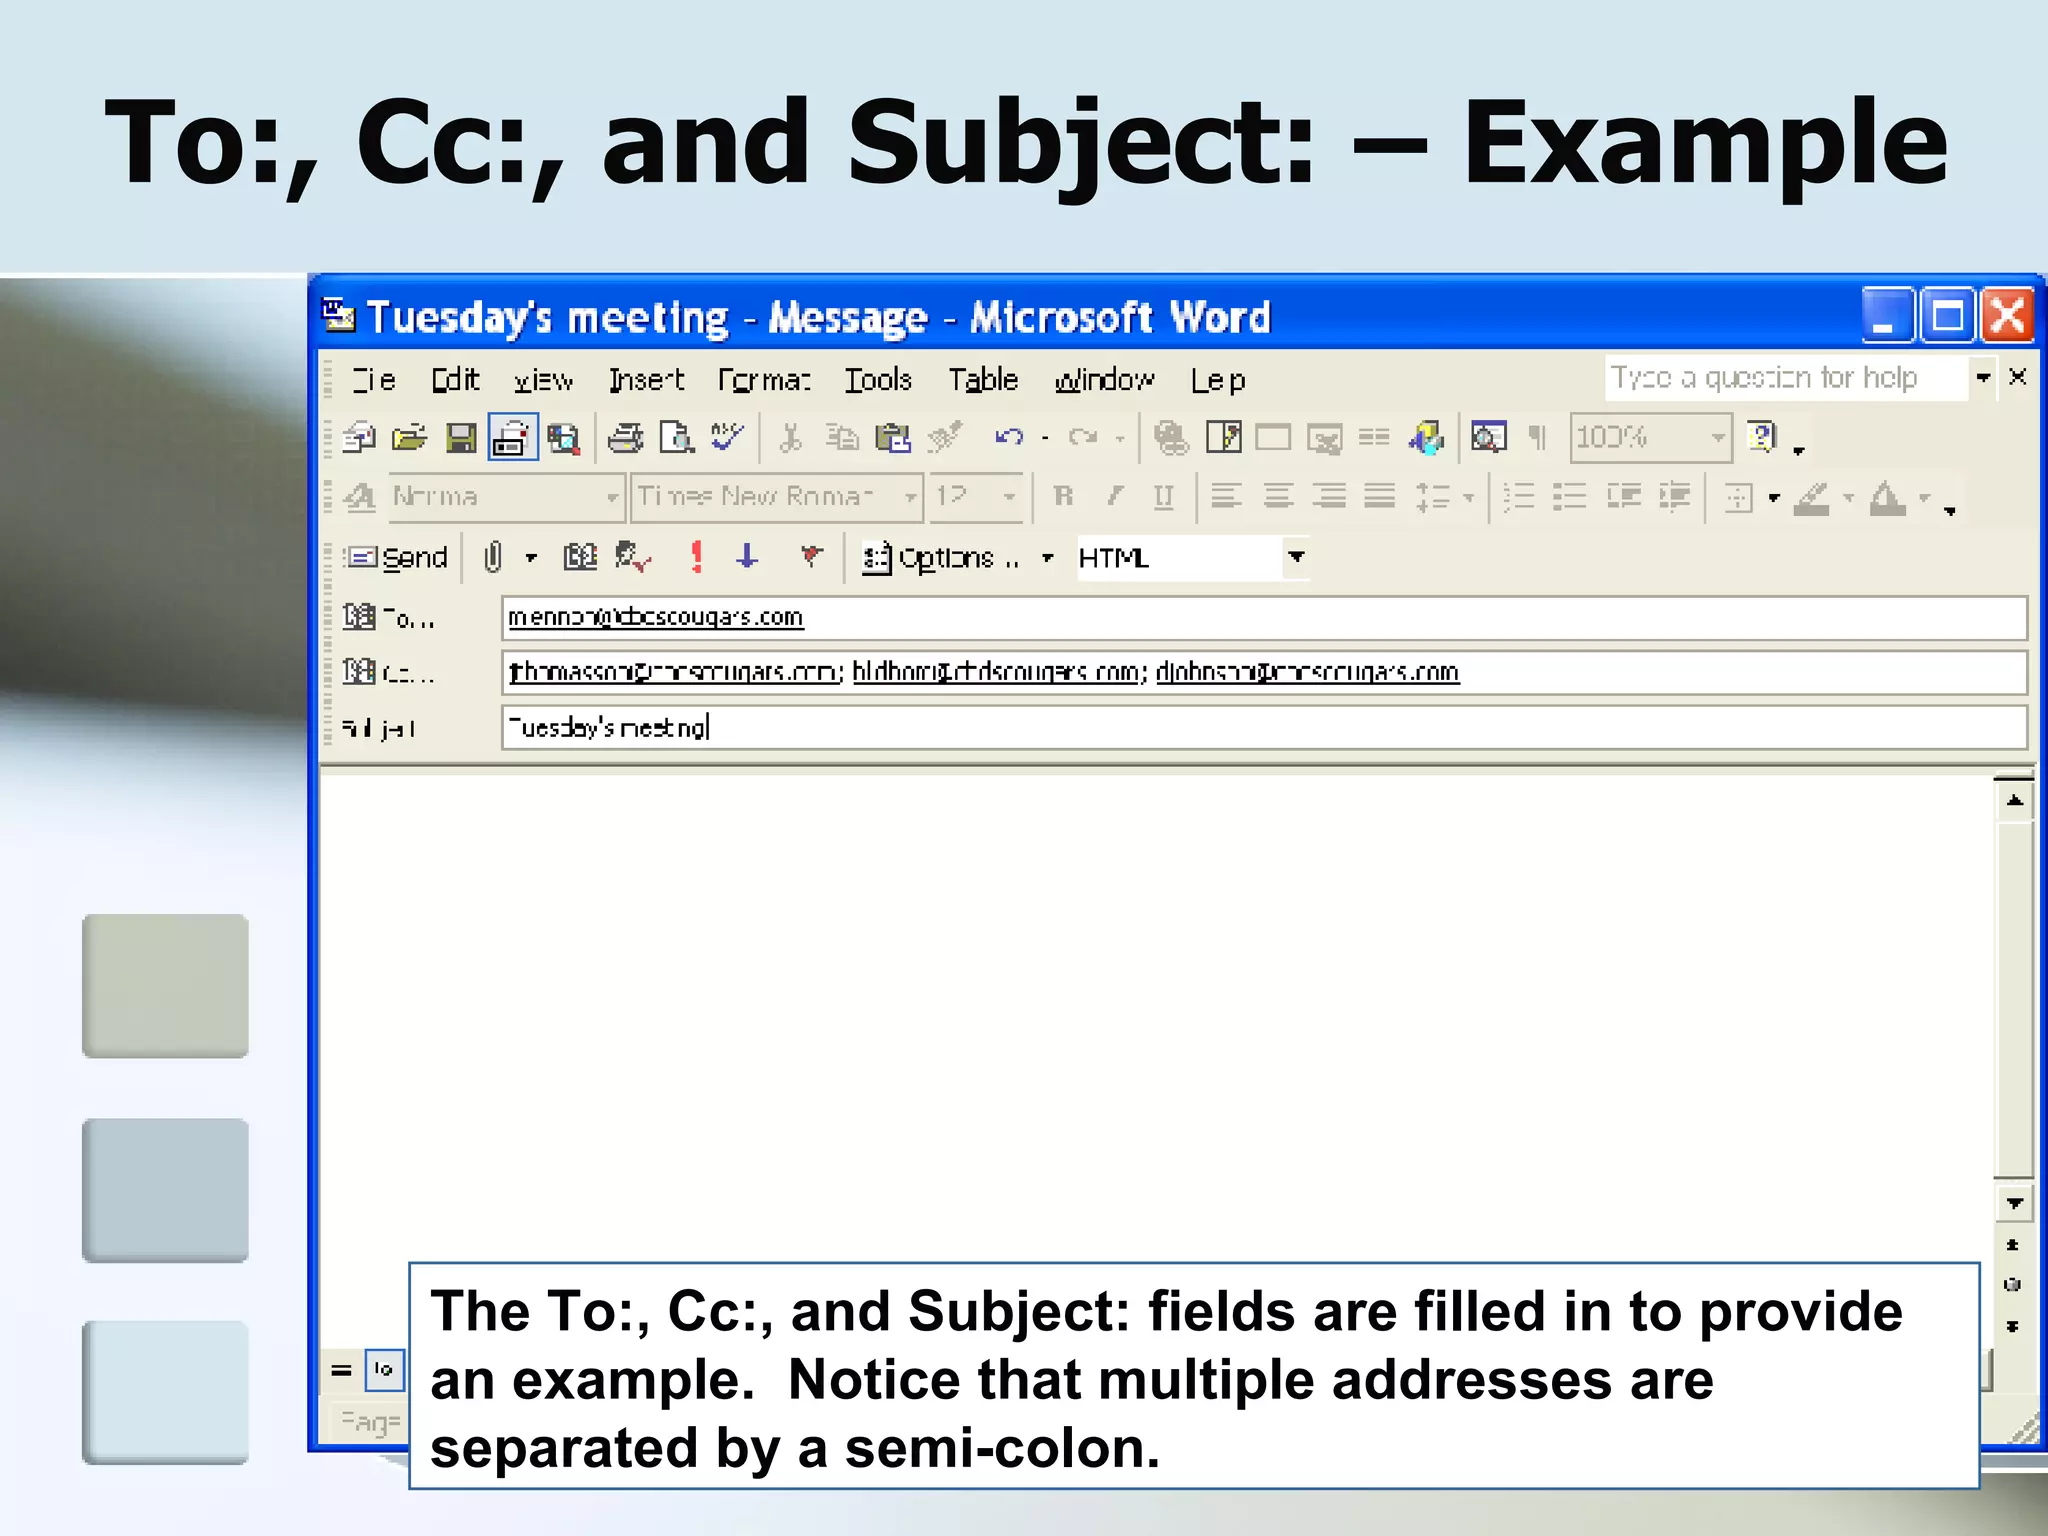
Task: Open the attachment paperclip dropdown arrow
Action: 531,557
